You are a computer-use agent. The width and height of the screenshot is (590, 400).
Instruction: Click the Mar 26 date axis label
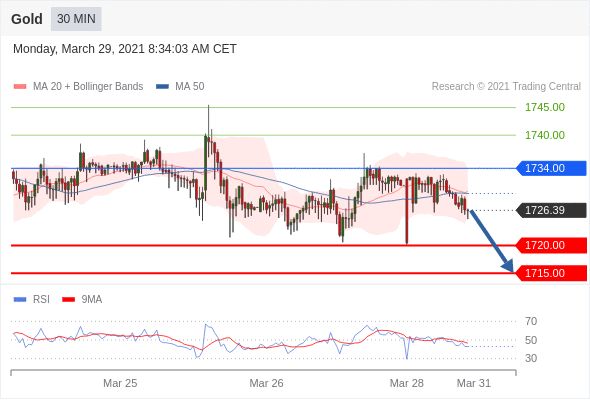coord(266,383)
